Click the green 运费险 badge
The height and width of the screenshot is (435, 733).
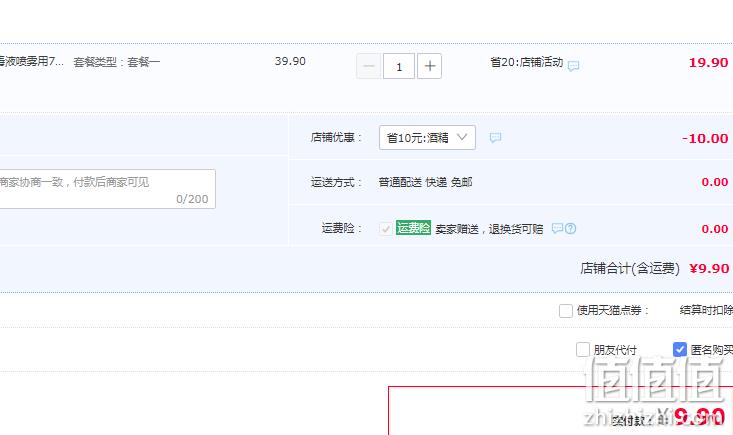413,228
